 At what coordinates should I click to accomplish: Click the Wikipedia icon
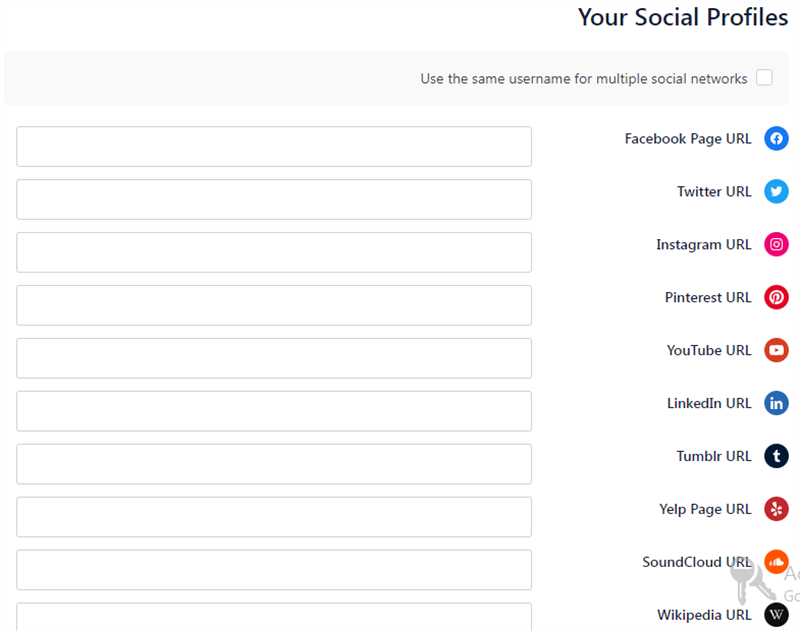click(x=776, y=615)
